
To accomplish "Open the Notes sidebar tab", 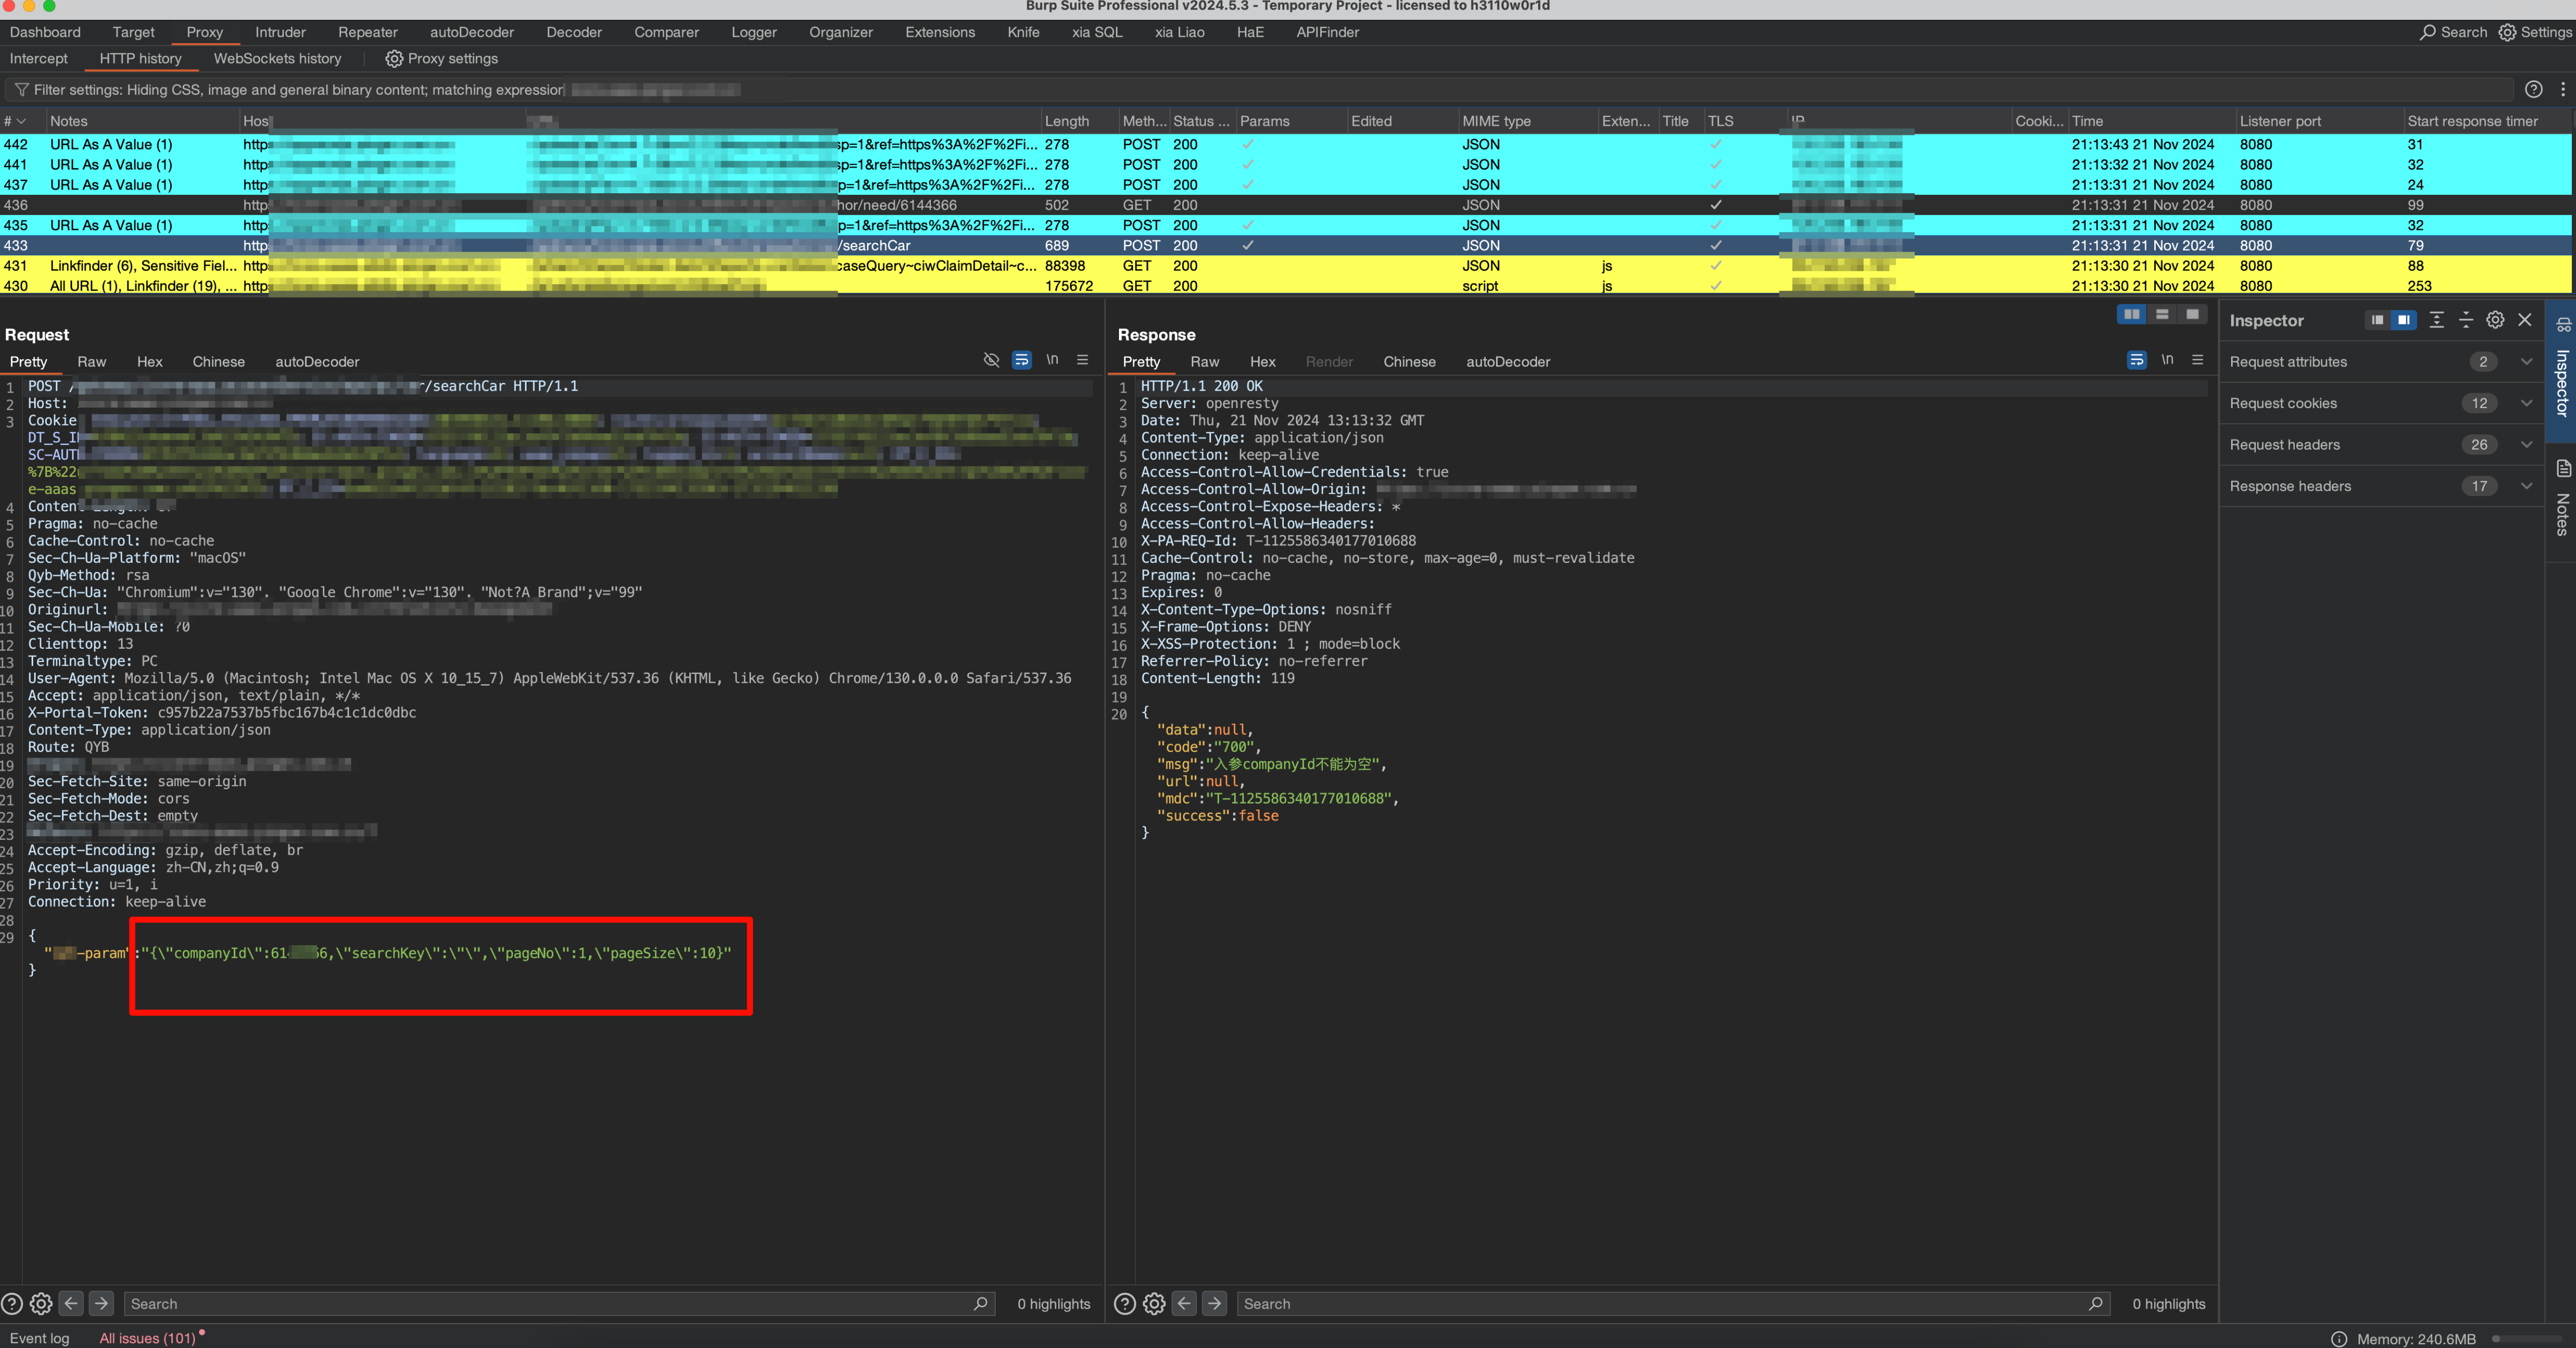I will point(2561,499).
